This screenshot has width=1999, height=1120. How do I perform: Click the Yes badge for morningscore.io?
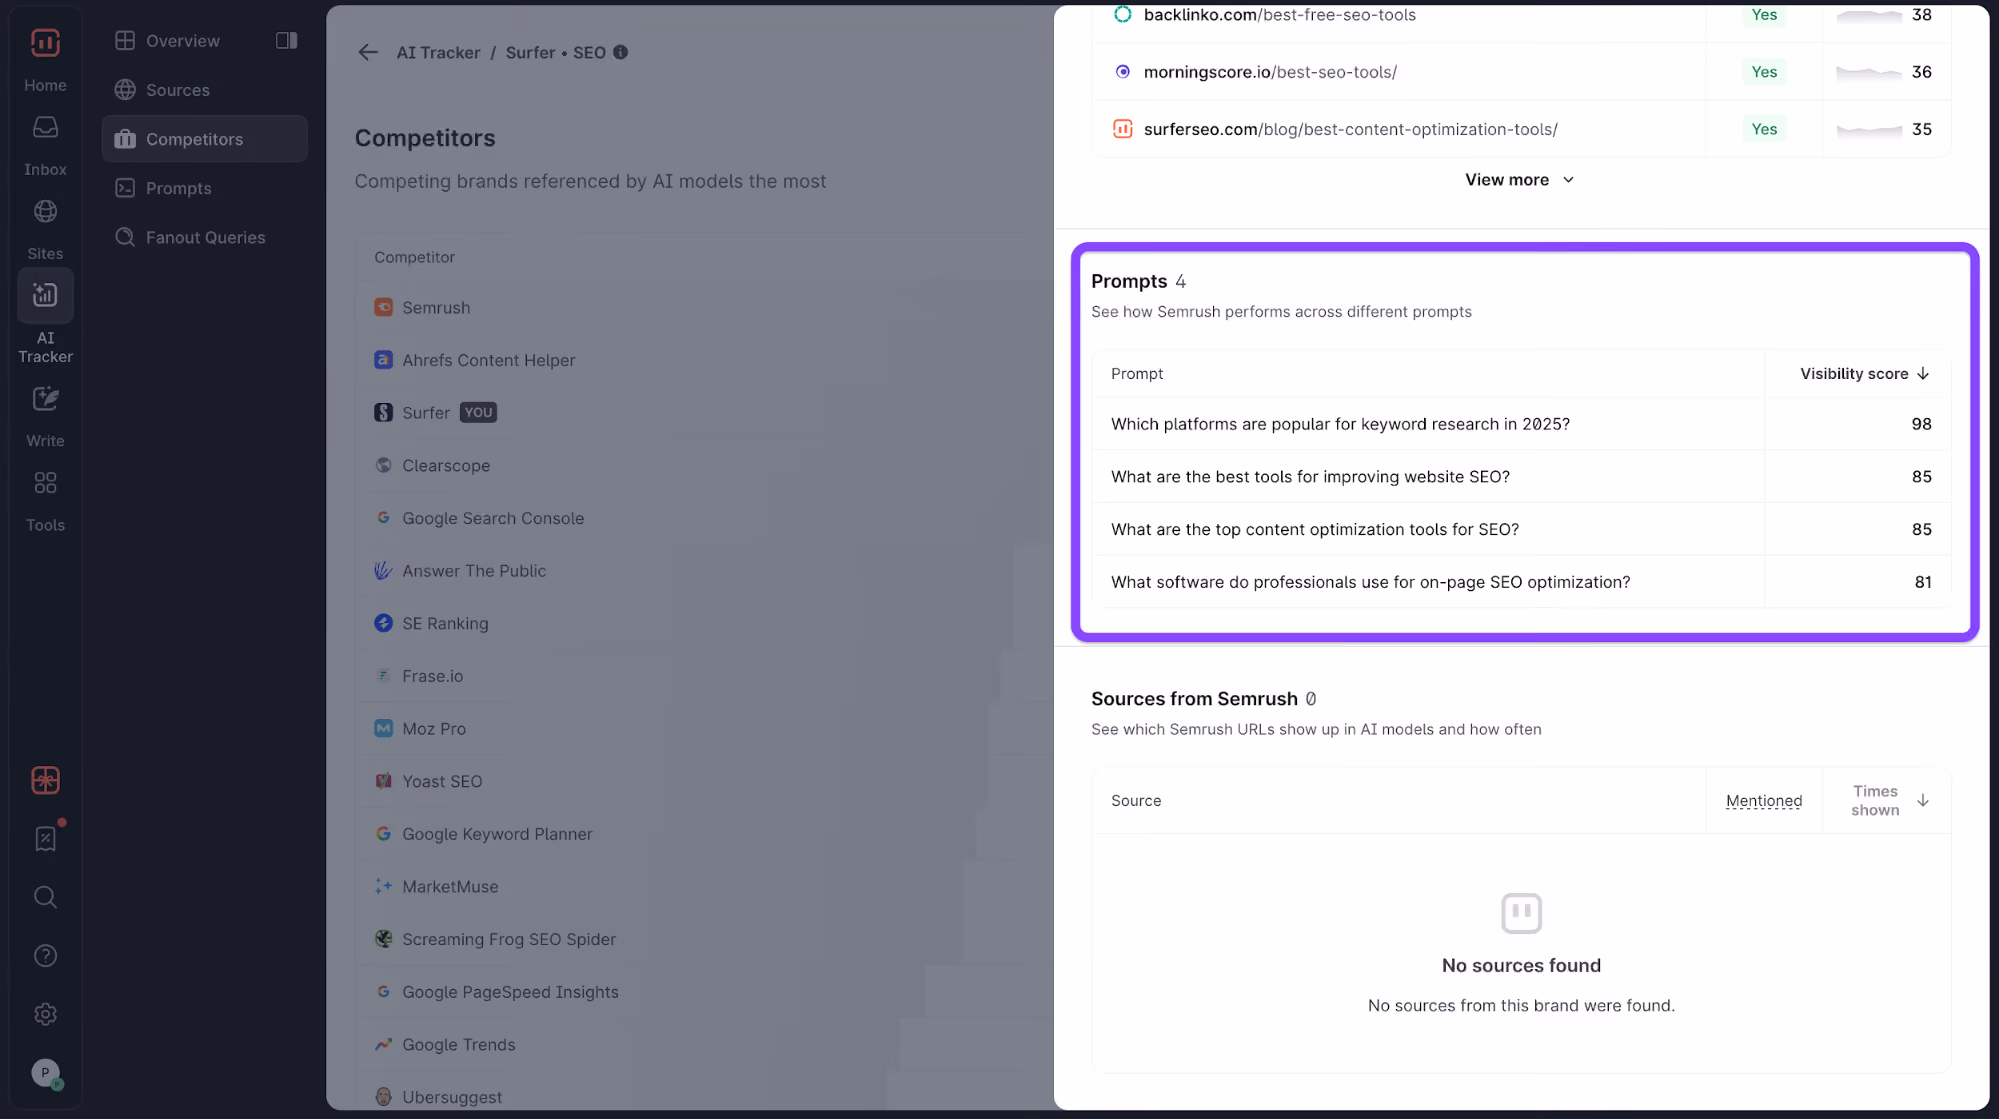click(1764, 72)
